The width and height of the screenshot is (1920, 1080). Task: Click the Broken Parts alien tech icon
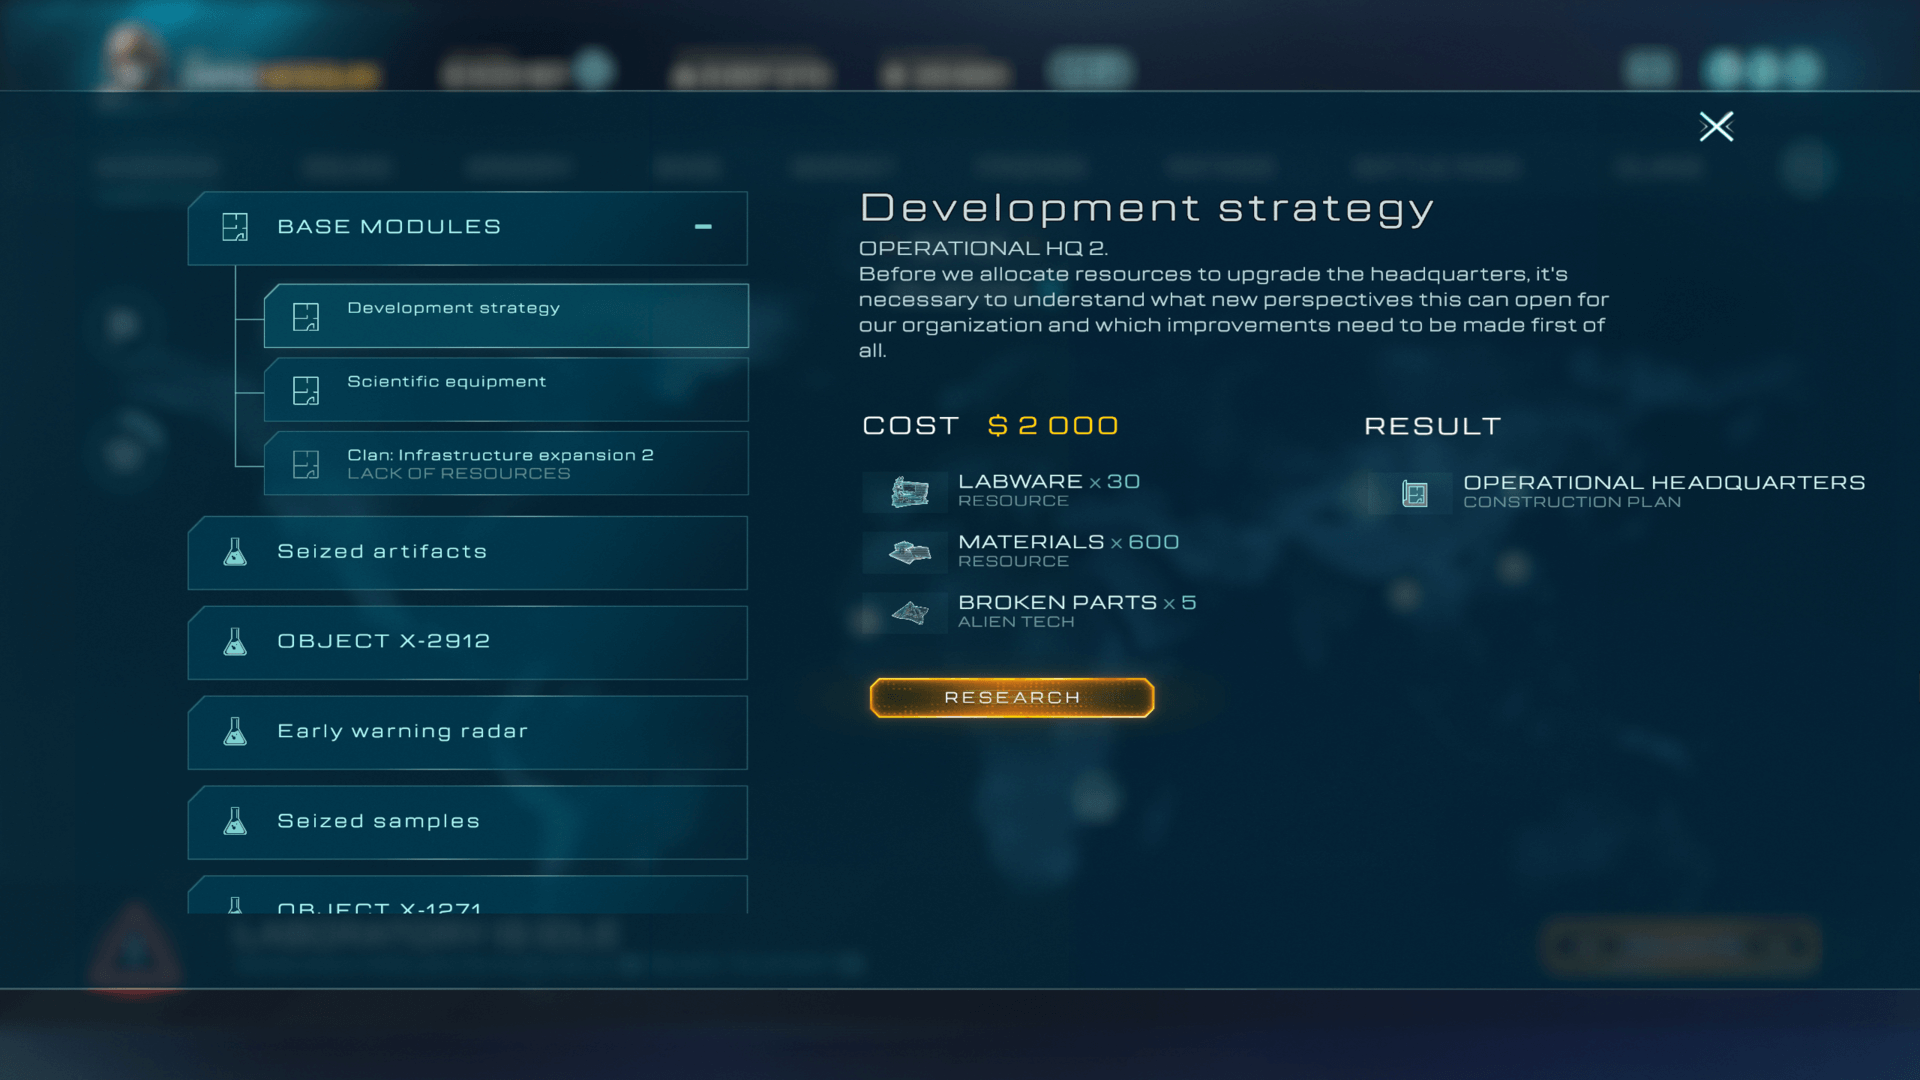point(909,612)
